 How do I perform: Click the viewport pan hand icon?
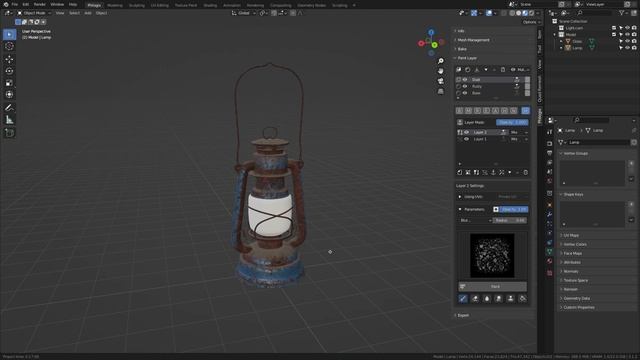coord(441,71)
